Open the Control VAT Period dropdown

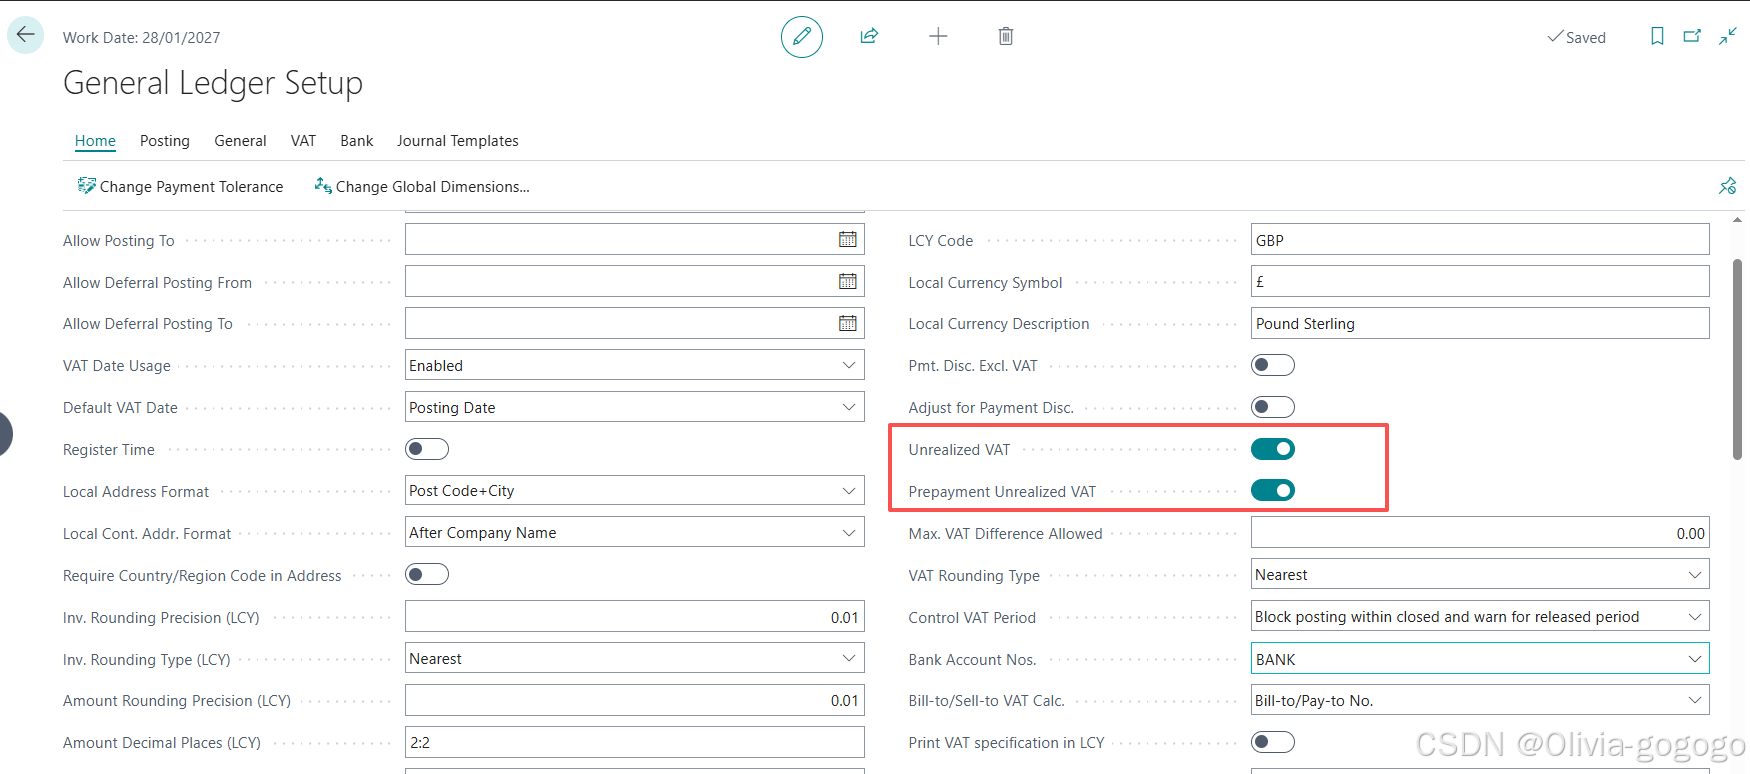(x=1695, y=617)
